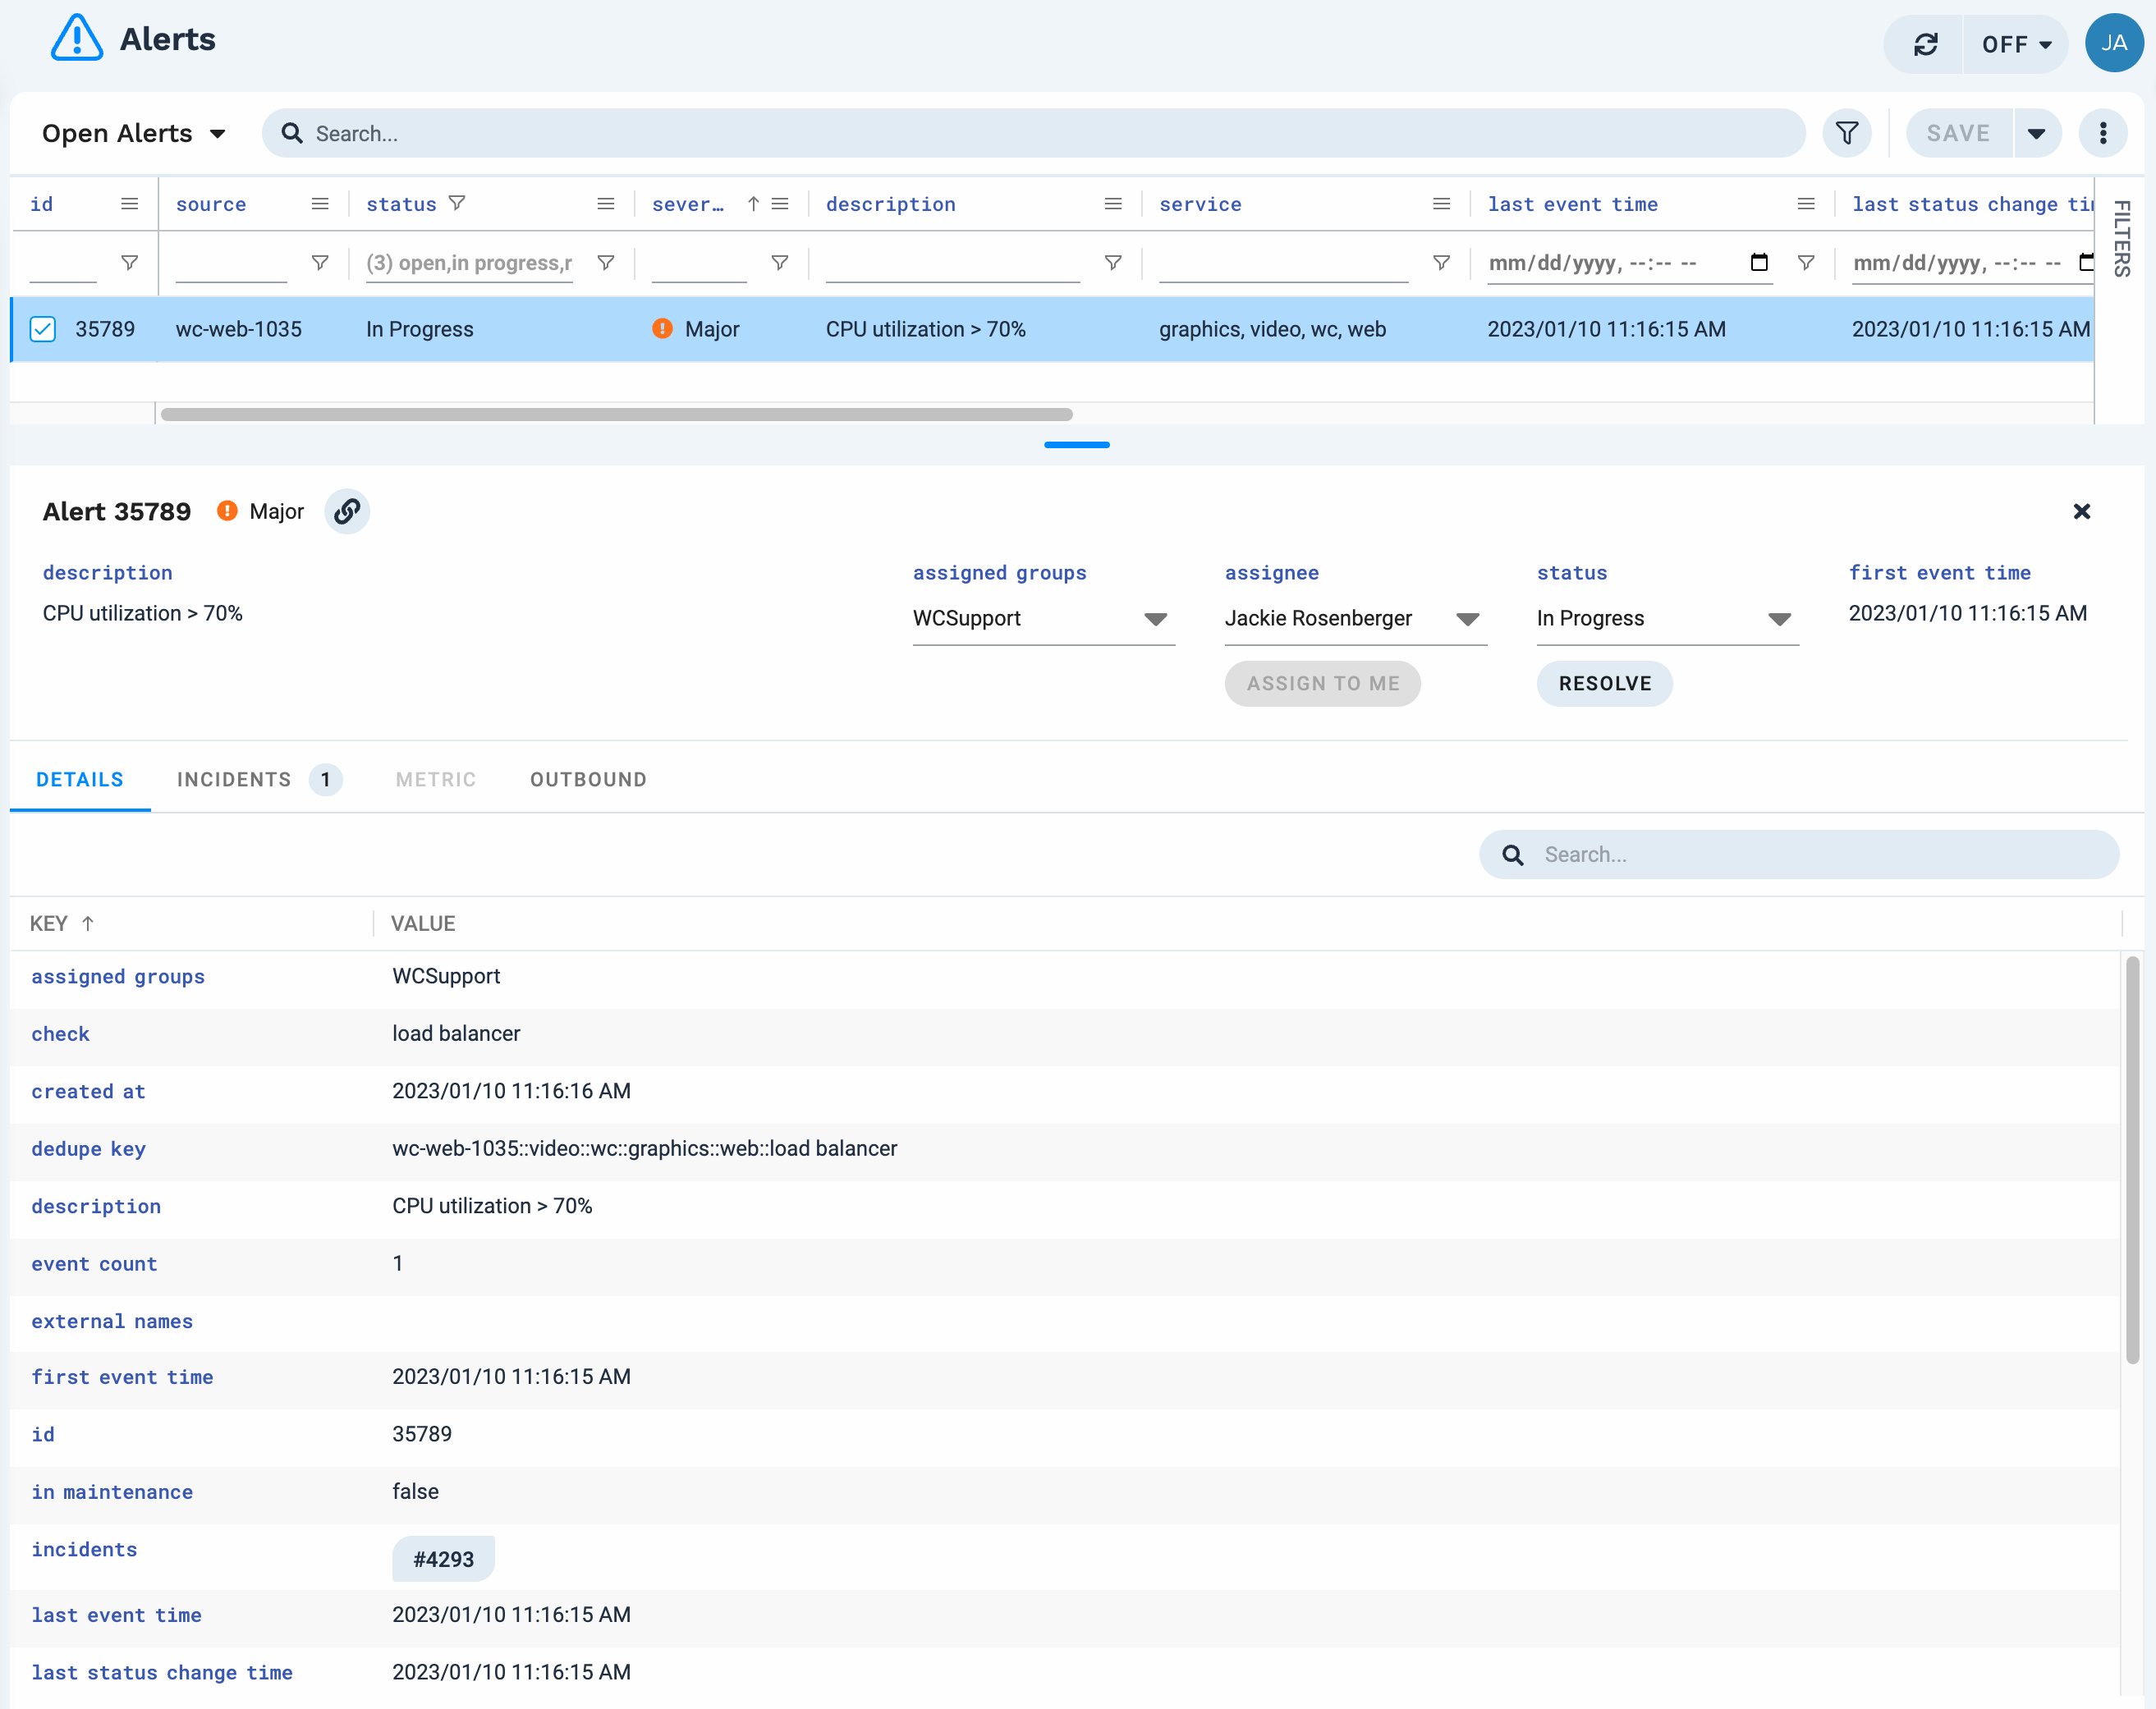The height and width of the screenshot is (1709, 2156).
Task: Uncheck the checkbox on alert row 35789
Action: point(42,328)
